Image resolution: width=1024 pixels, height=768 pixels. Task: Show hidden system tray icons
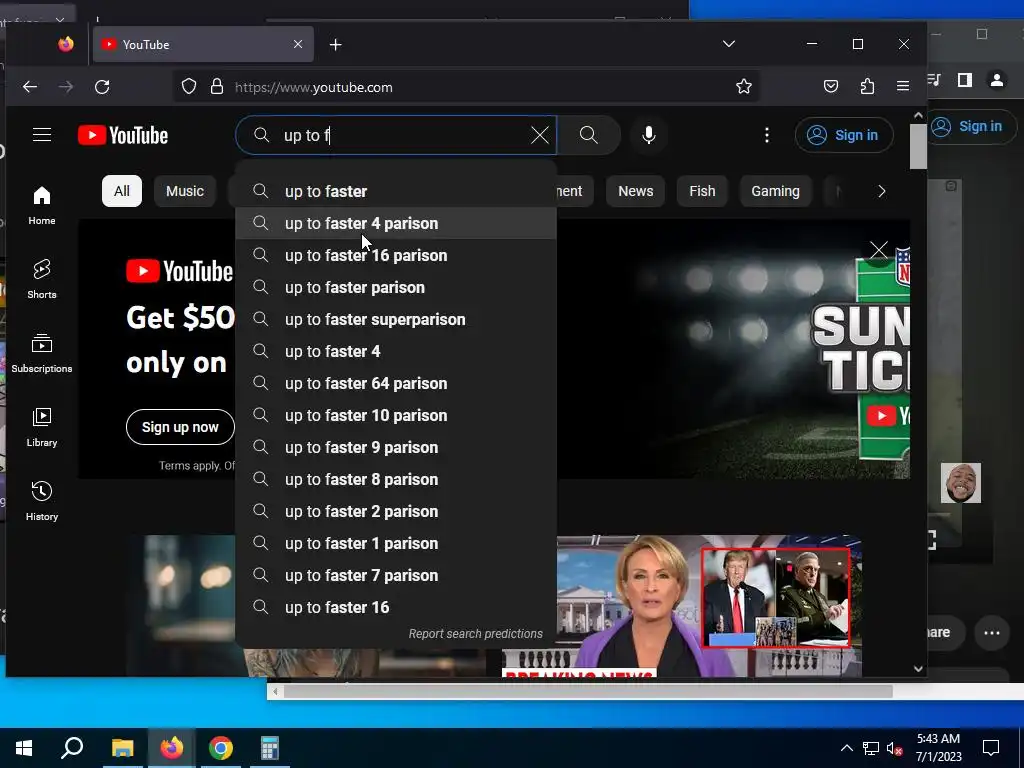tap(846, 748)
